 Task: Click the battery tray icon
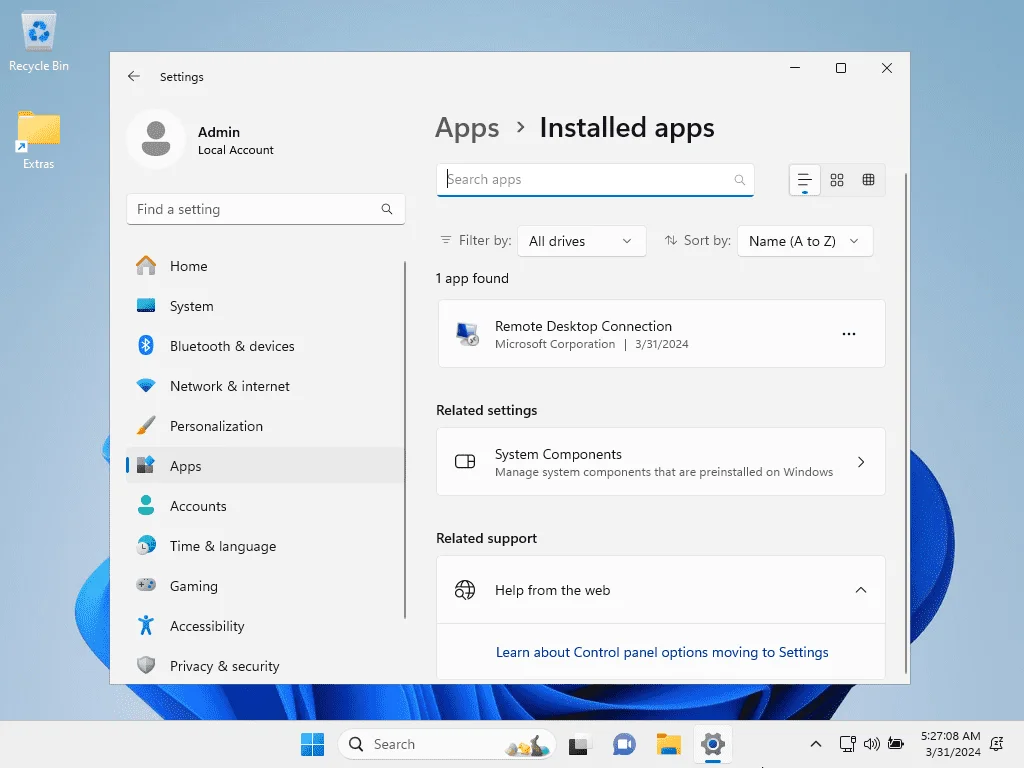[x=896, y=744]
